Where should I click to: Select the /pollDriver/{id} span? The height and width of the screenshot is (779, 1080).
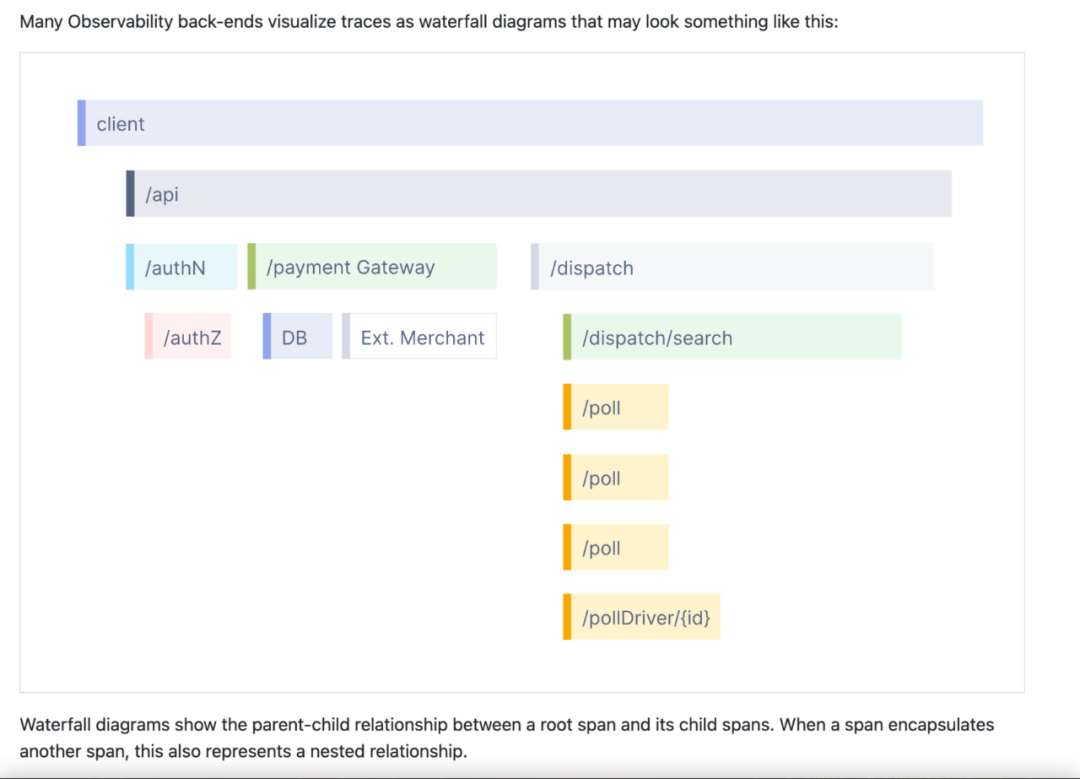pos(640,616)
